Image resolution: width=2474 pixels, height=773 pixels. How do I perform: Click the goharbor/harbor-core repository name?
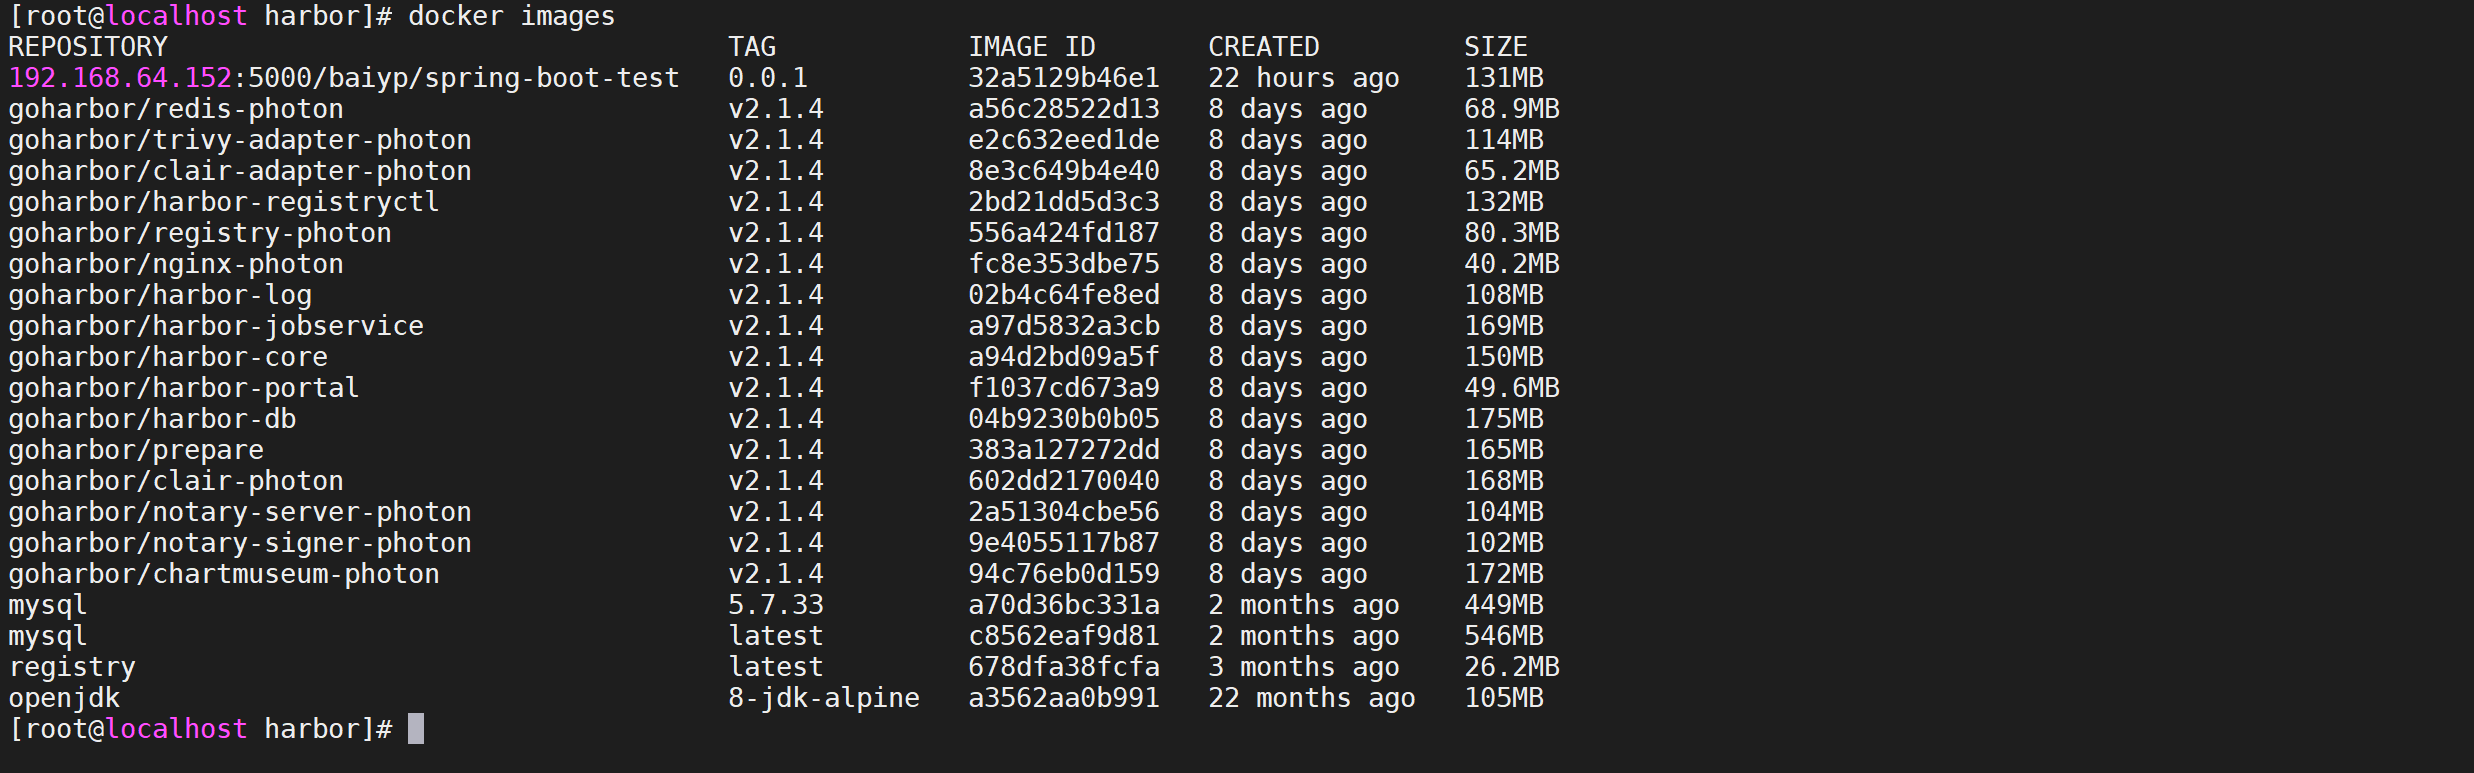[x=168, y=357]
